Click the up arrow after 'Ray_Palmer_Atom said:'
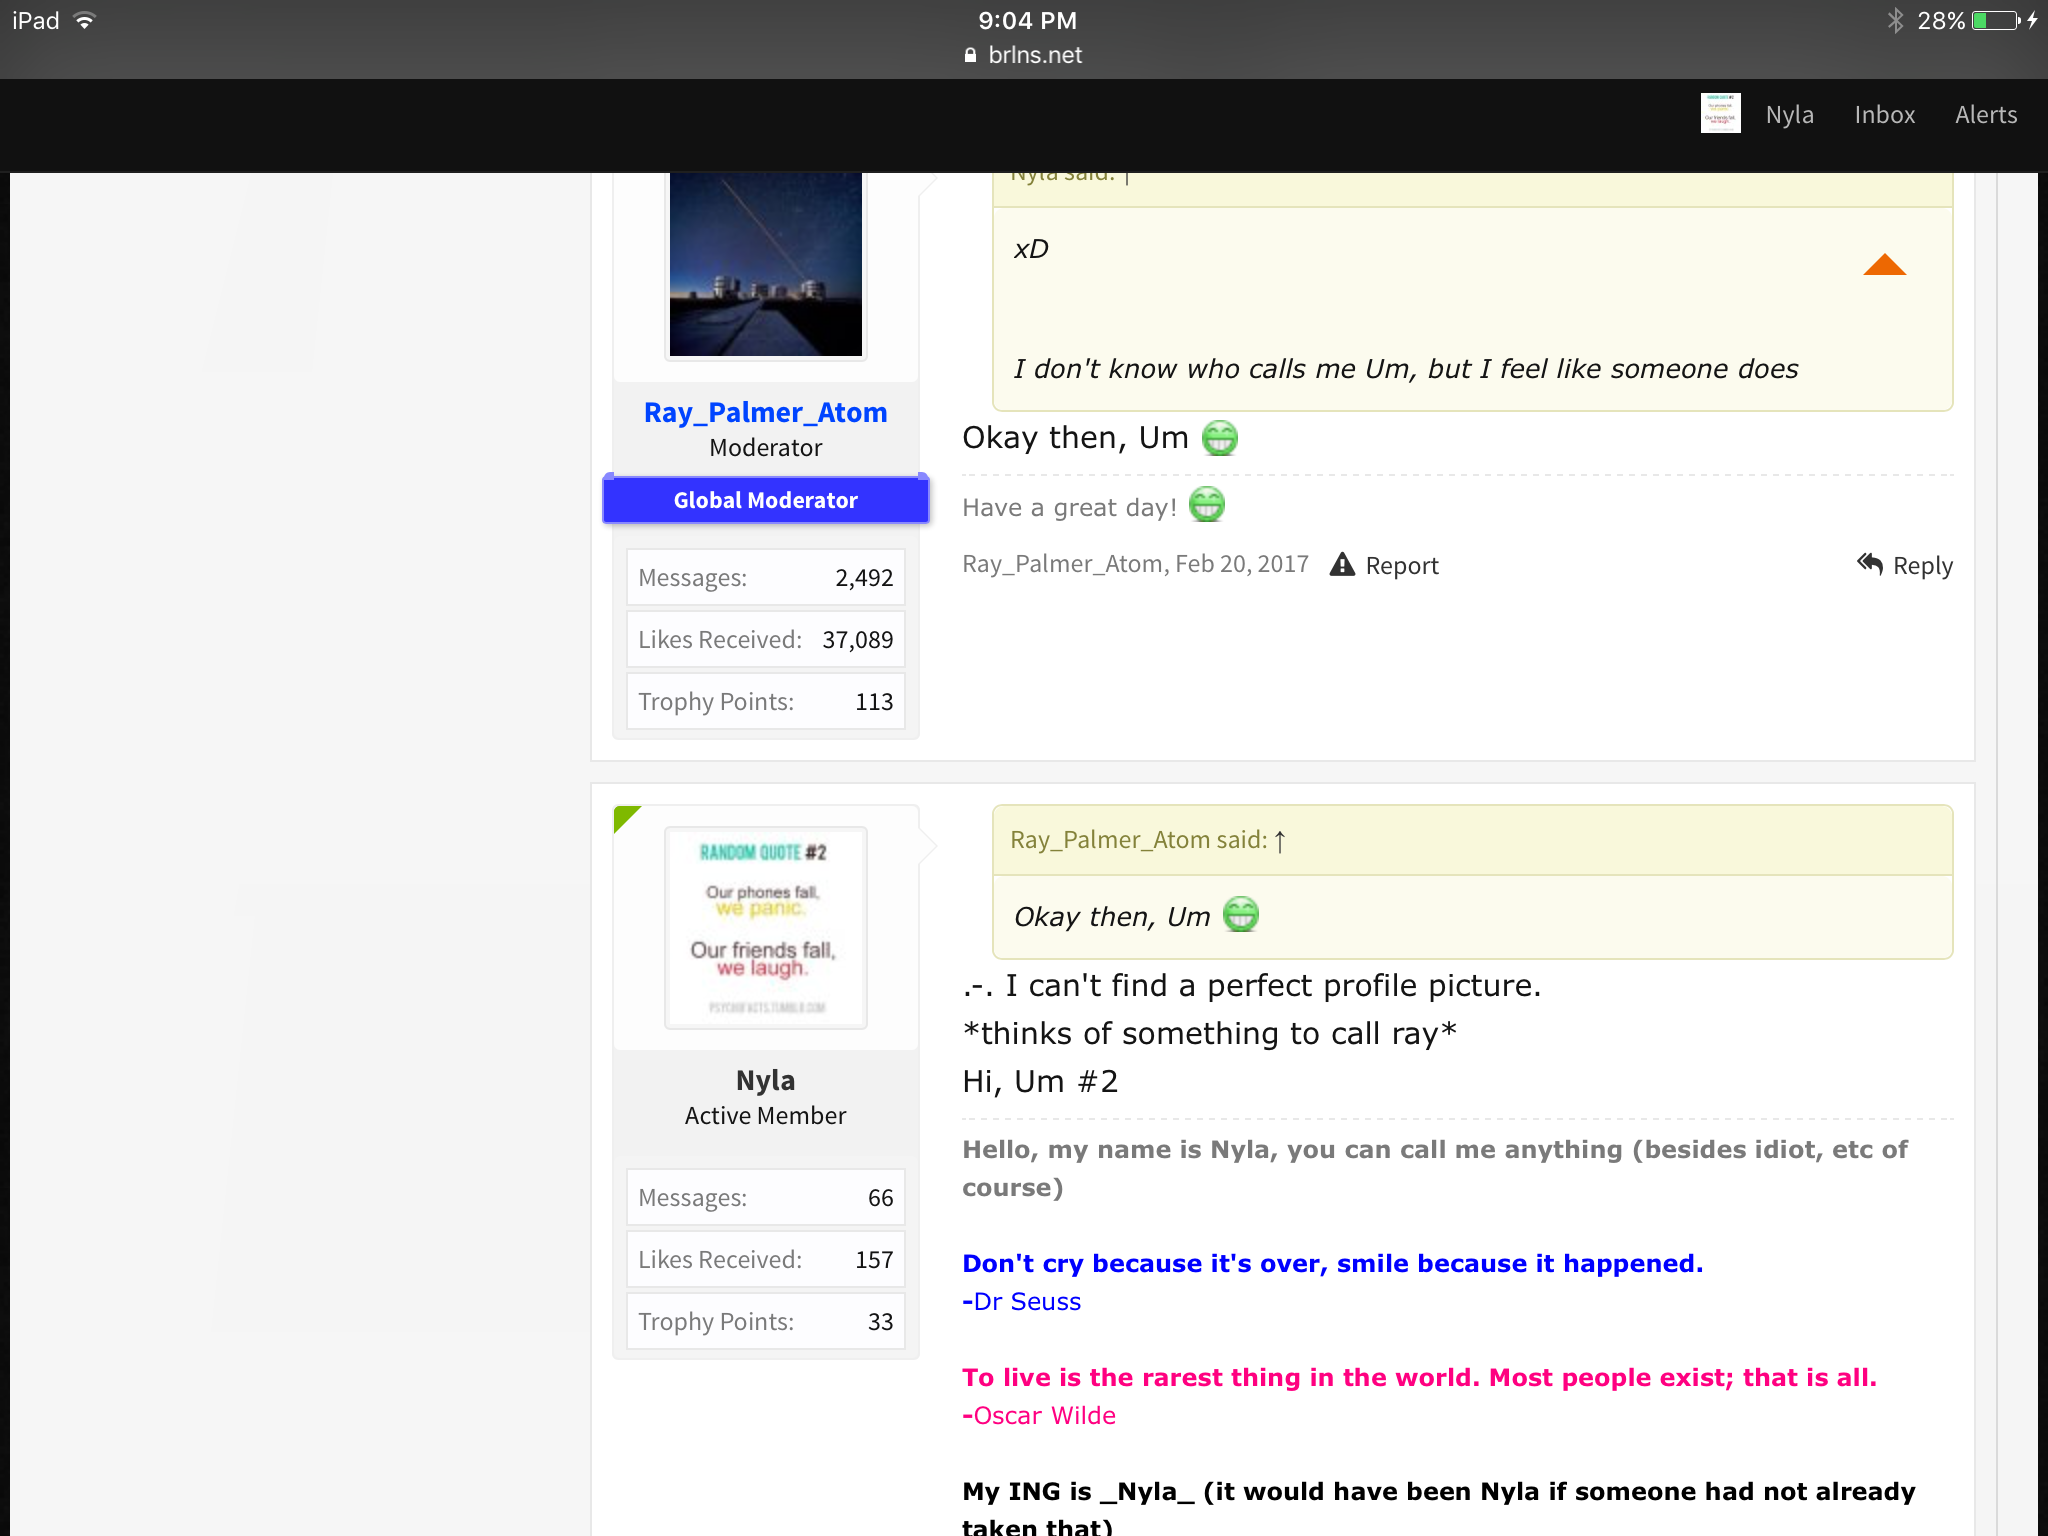The image size is (2048, 1536). pyautogui.click(x=1280, y=841)
